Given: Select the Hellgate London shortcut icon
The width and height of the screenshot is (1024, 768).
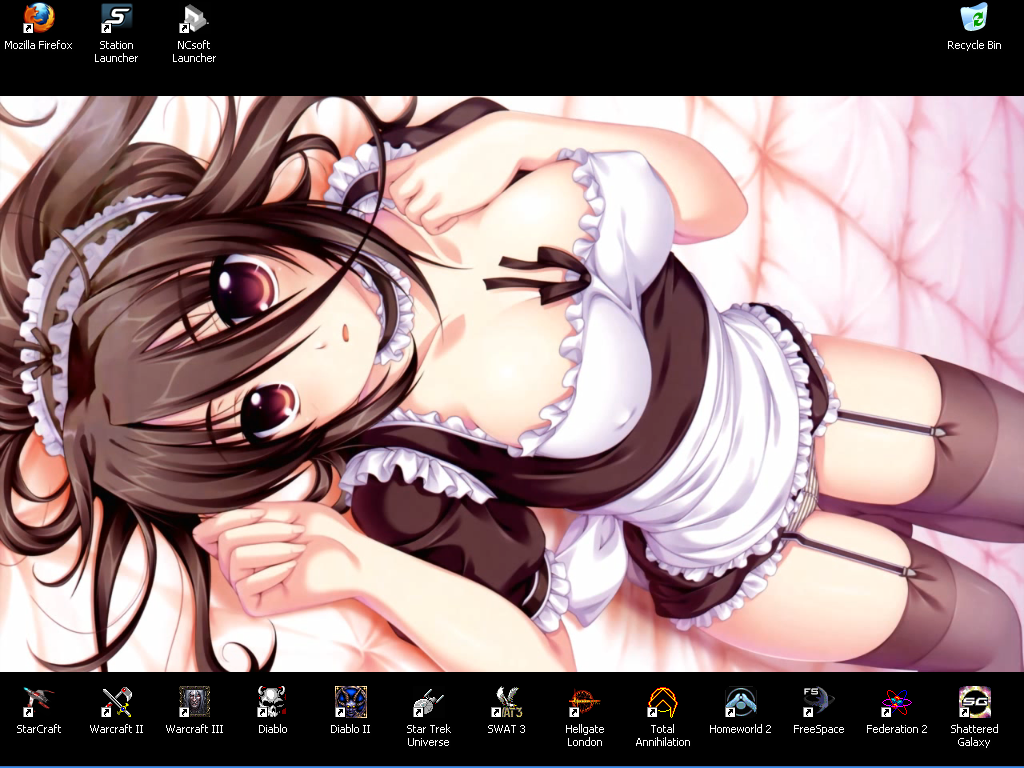Looking at the screenshot, I should pyautogui.click(x=584, y=702).
